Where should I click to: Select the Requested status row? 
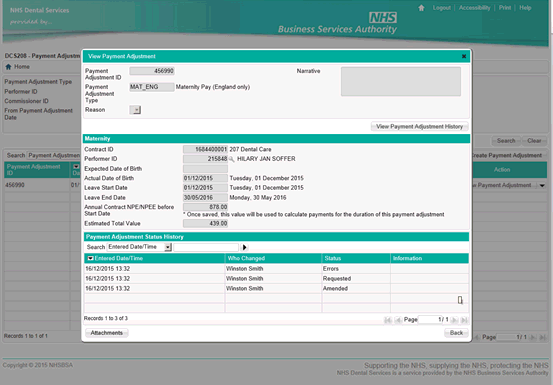(x=276, y=279)
